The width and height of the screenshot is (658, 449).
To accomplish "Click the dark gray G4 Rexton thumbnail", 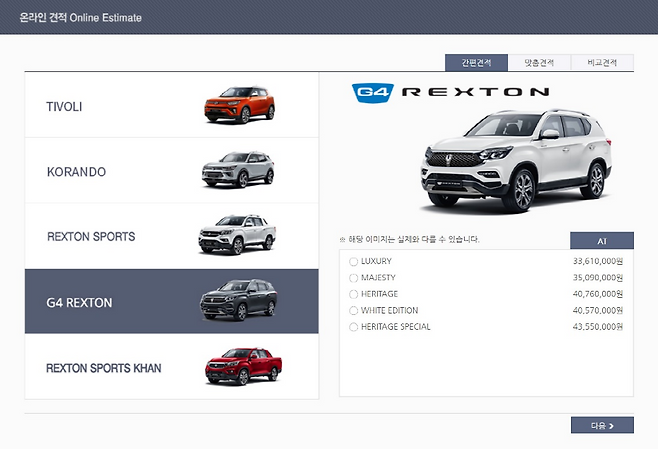I will pos(238,300).
